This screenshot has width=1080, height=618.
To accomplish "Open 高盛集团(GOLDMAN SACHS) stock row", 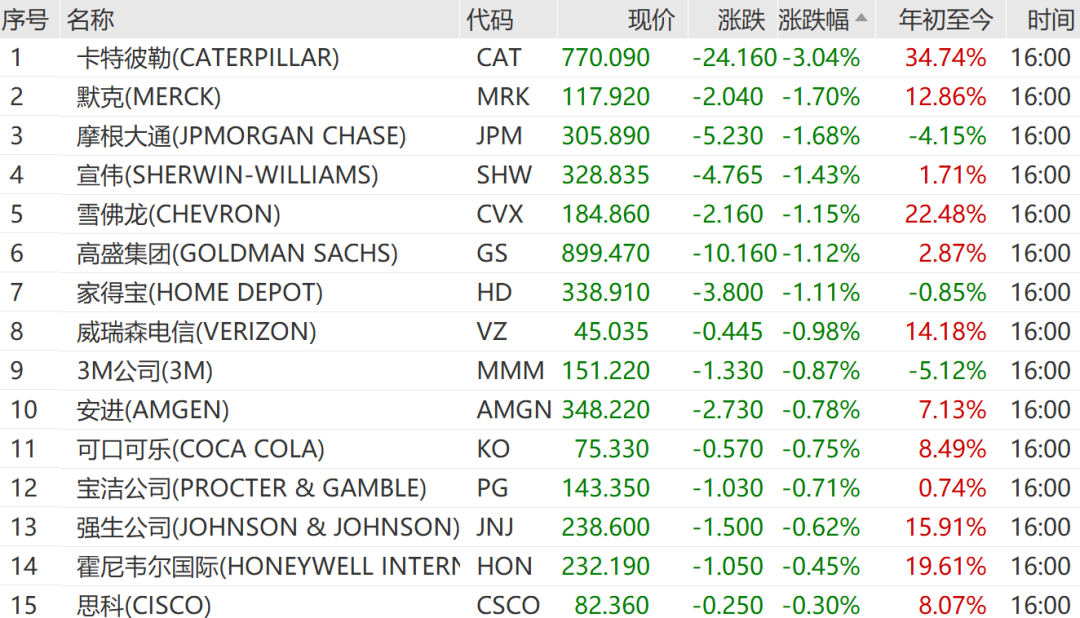I will coord(237,253).
